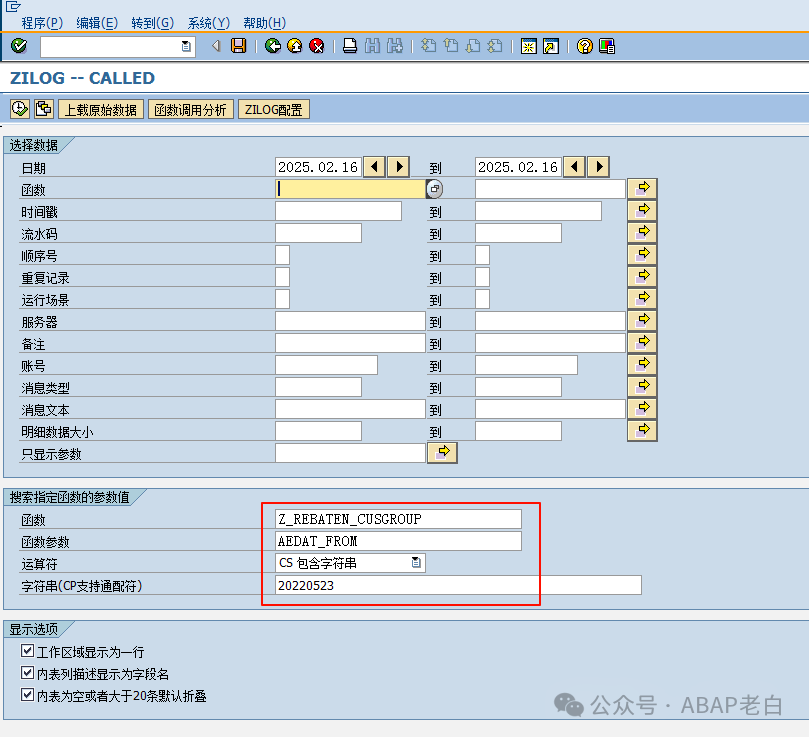The image size is (809, 737).
Task: Click the ZILOG配置 button
Action: pyautogui.click(x=273, y=109)
